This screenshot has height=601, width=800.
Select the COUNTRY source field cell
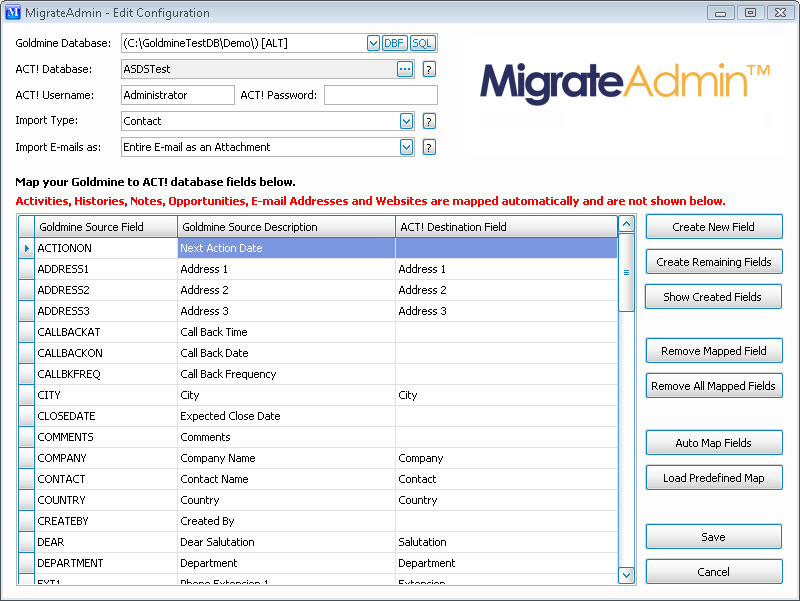(x=106, y=500)
